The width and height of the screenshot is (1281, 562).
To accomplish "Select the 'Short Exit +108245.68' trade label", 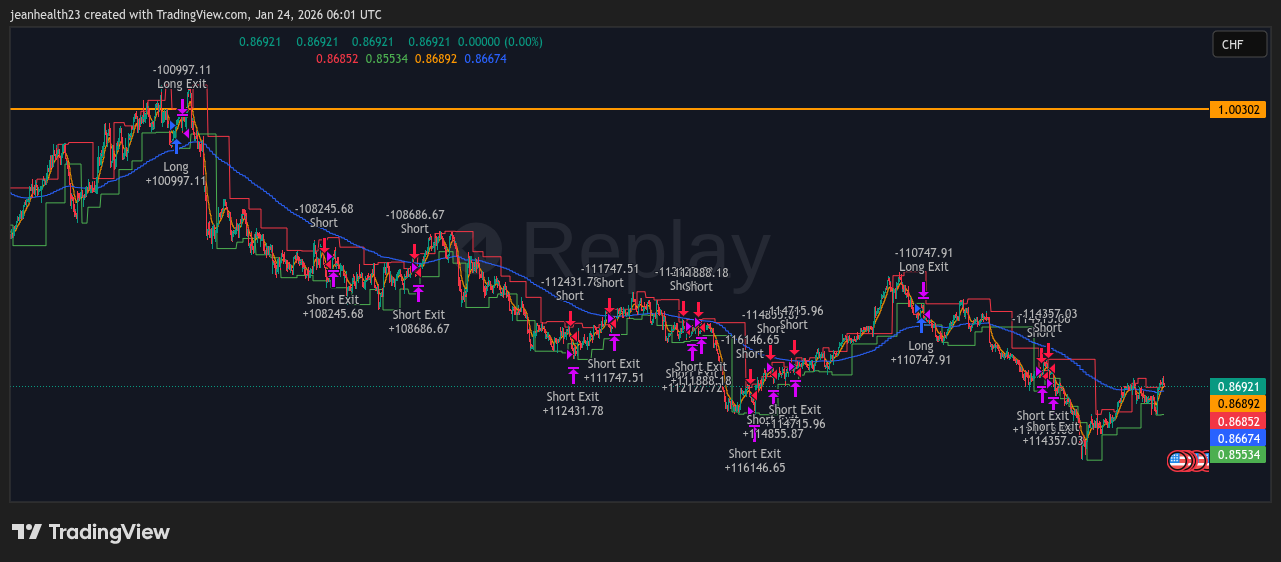I will [333, 307].
